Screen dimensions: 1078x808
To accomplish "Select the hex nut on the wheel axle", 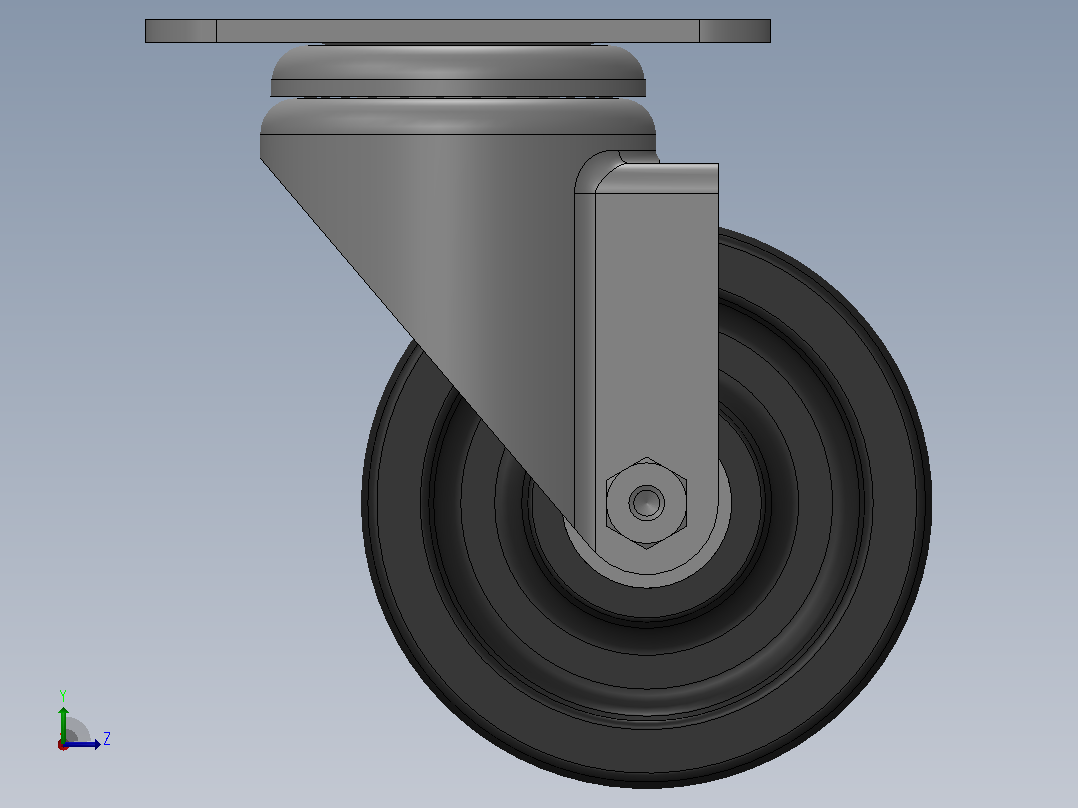I will (x=646, y=503).
